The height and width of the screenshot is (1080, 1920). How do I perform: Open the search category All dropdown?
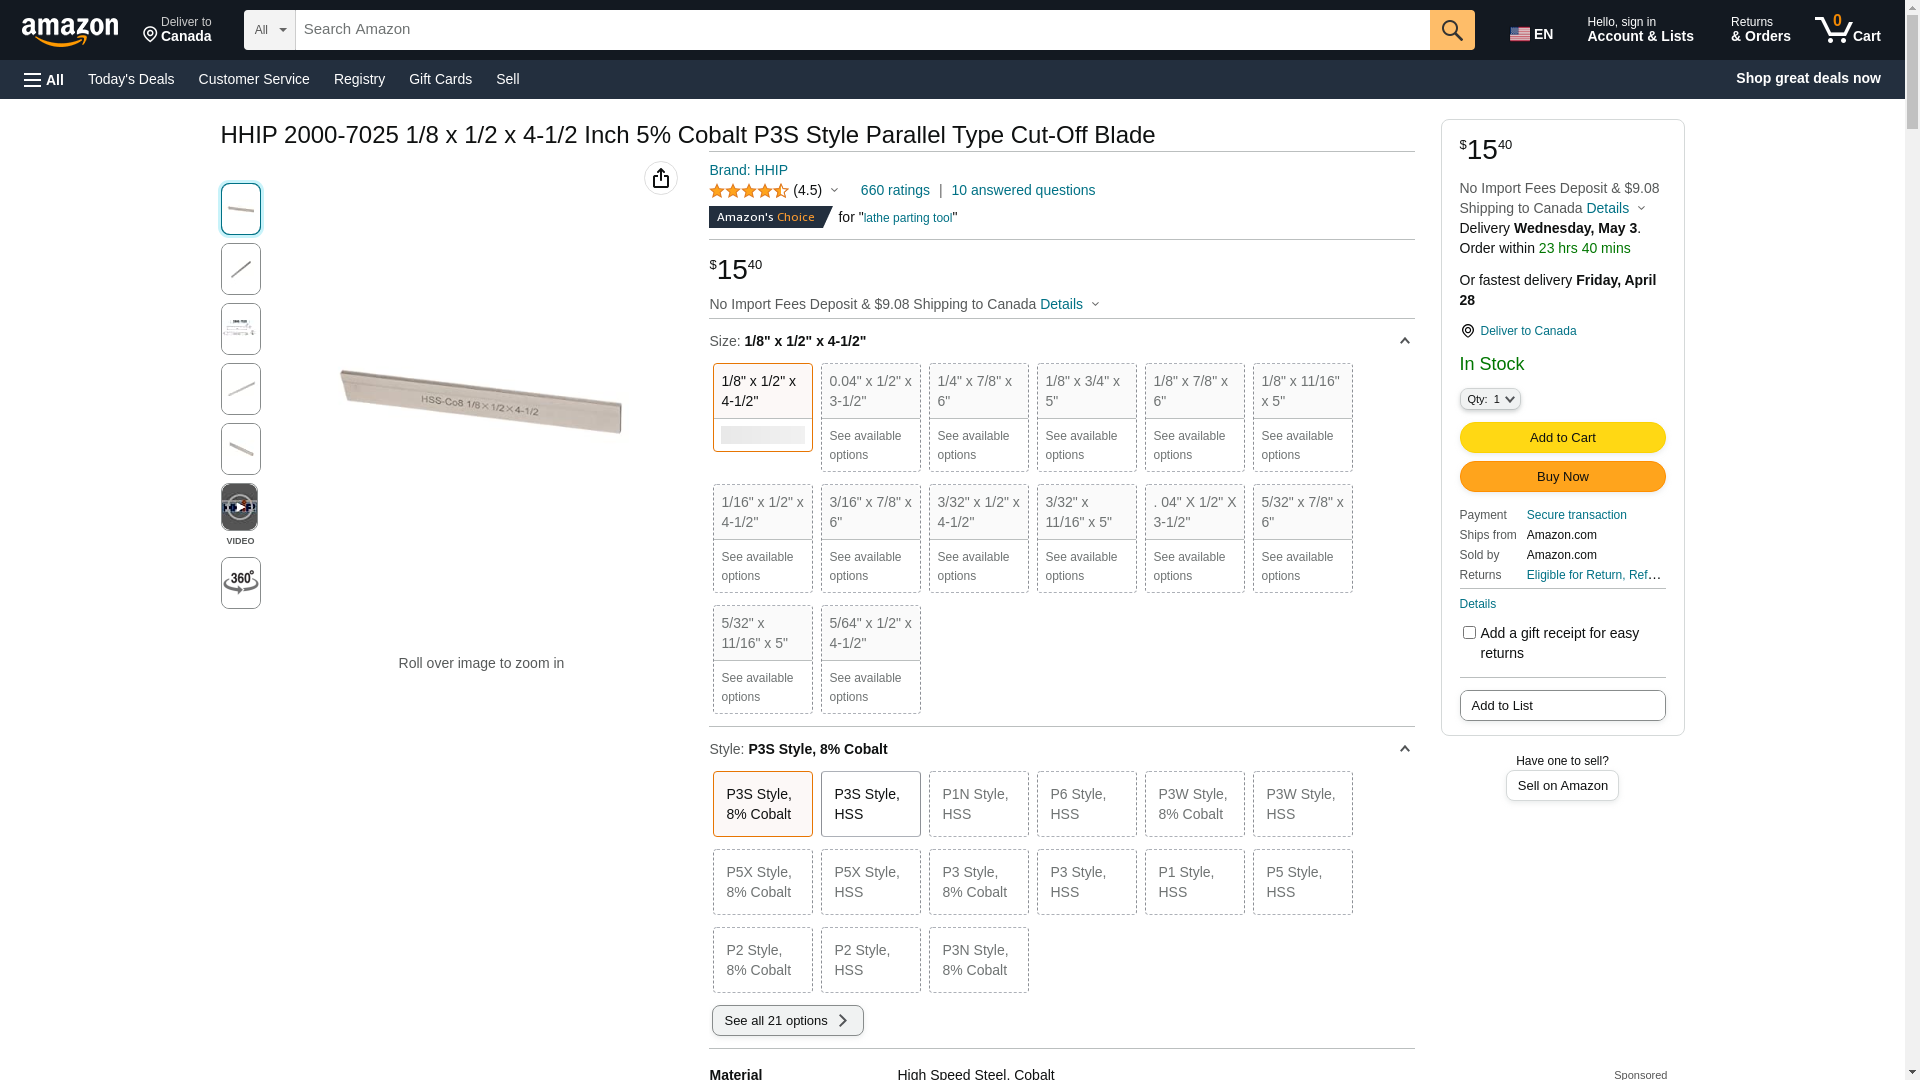pos(269,30)
